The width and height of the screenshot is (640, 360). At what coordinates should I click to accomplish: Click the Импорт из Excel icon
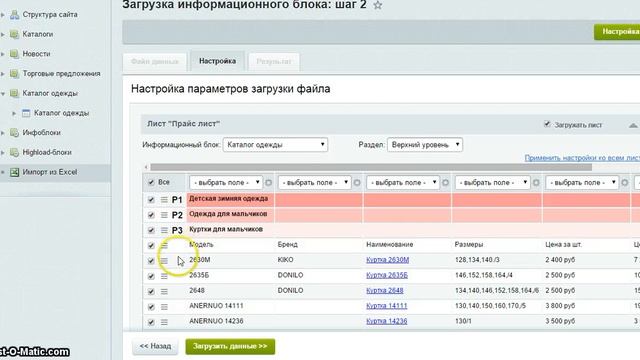point(14,172)
